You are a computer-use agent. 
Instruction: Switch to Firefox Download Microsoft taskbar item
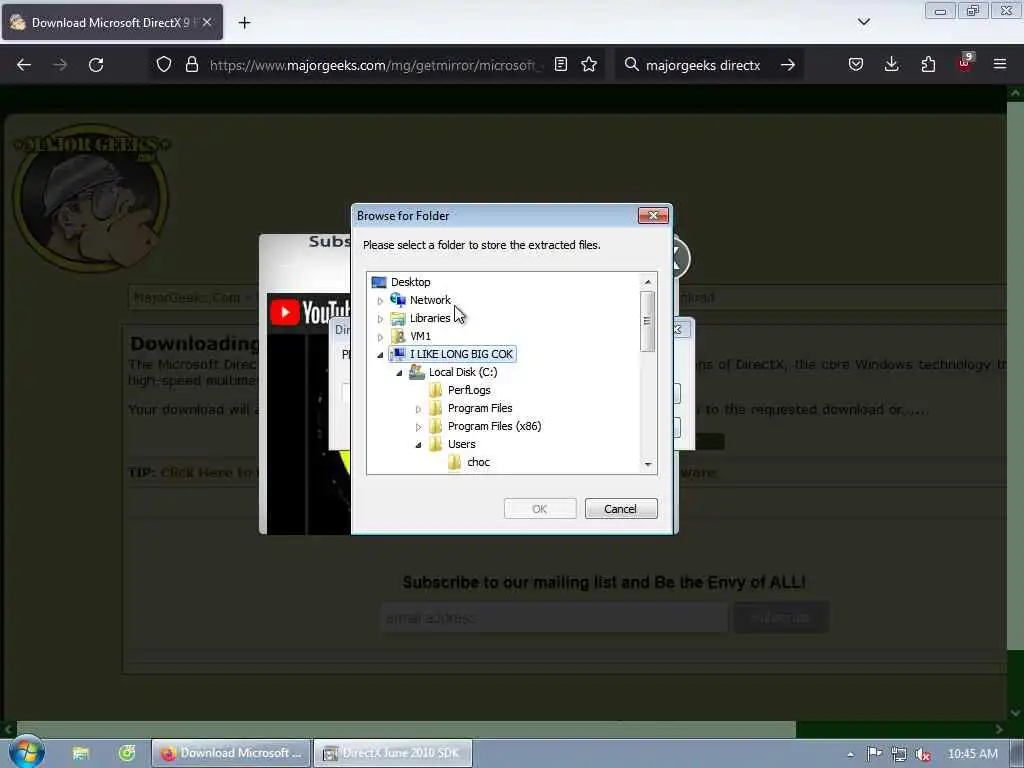click(x=231, y=753)
